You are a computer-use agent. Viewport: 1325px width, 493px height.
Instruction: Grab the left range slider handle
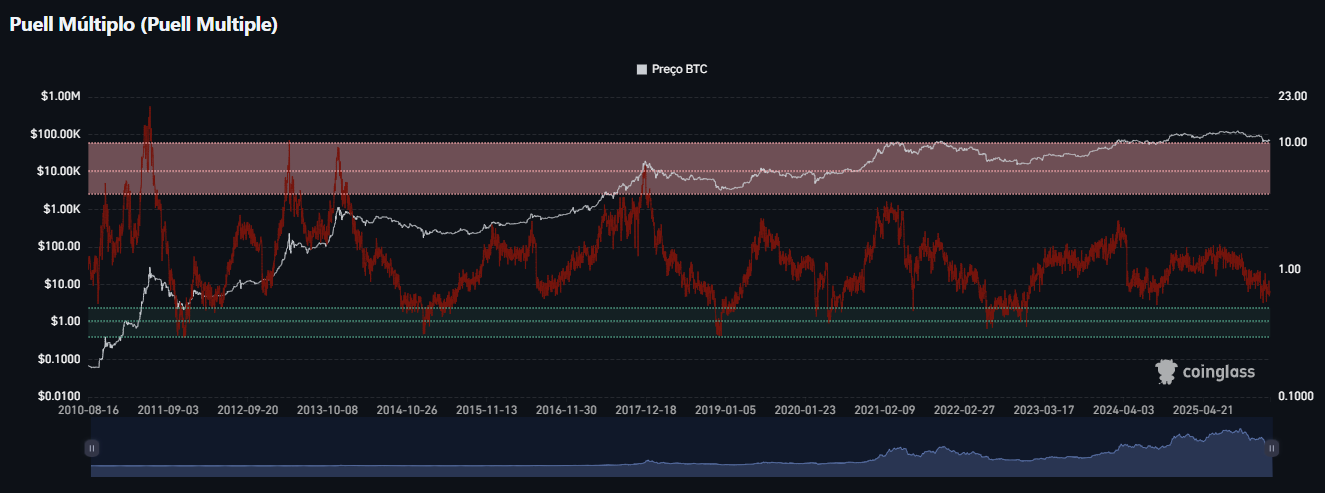tap(92, 449)
